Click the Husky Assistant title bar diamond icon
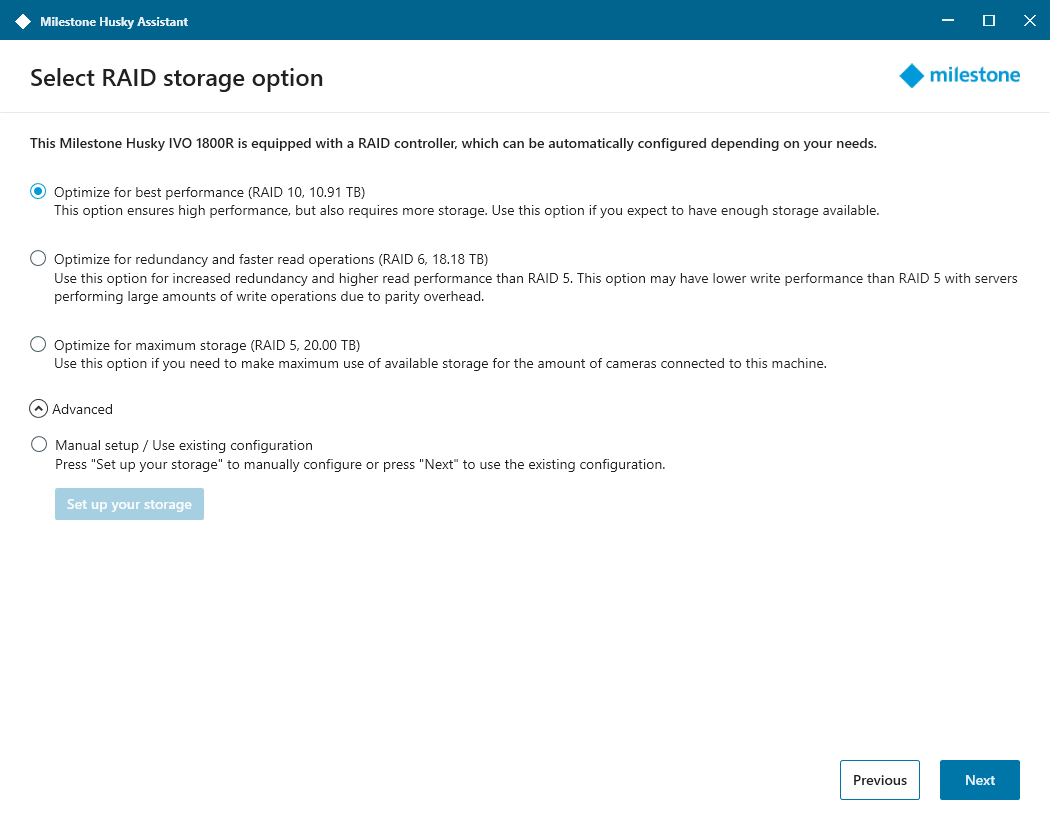Viewport: 1050px width, 830px height. pos(23,21)
